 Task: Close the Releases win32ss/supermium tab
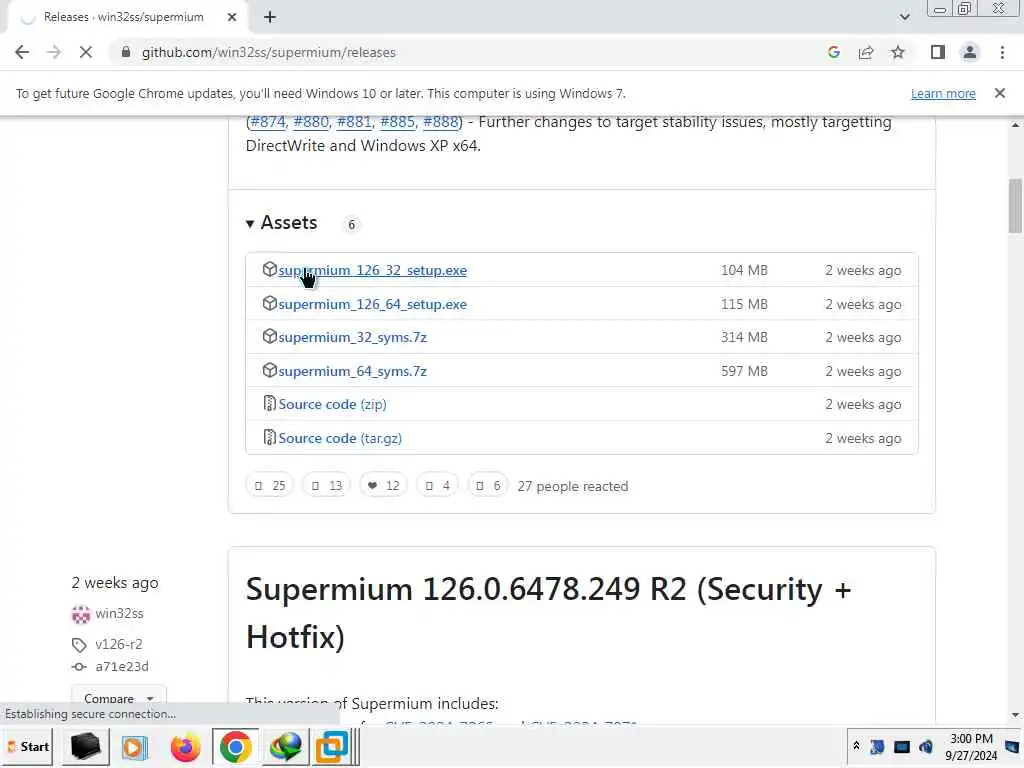232,17
